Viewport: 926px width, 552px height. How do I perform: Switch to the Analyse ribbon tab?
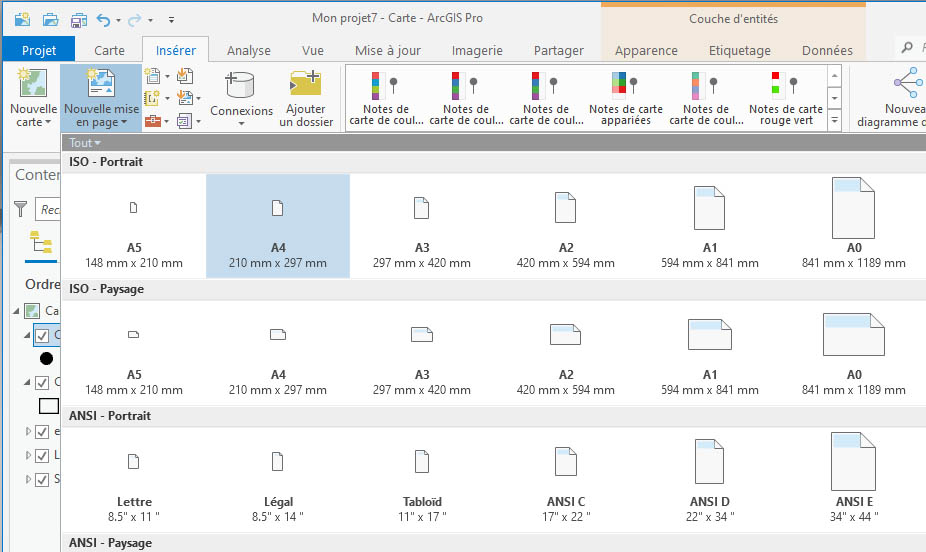pyautogui.click(x=248, y=50)
